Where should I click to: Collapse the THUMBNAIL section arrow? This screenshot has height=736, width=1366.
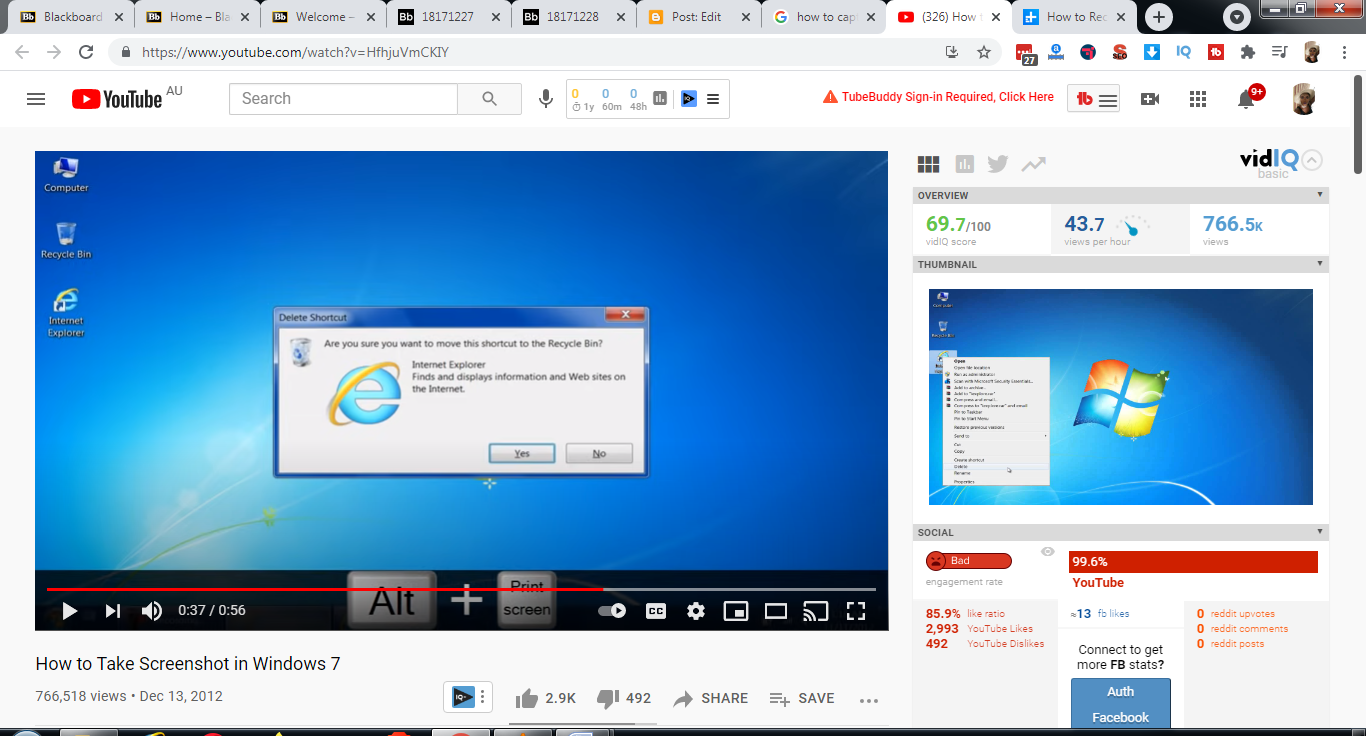pyautogui.click(x=1320, y=264)
